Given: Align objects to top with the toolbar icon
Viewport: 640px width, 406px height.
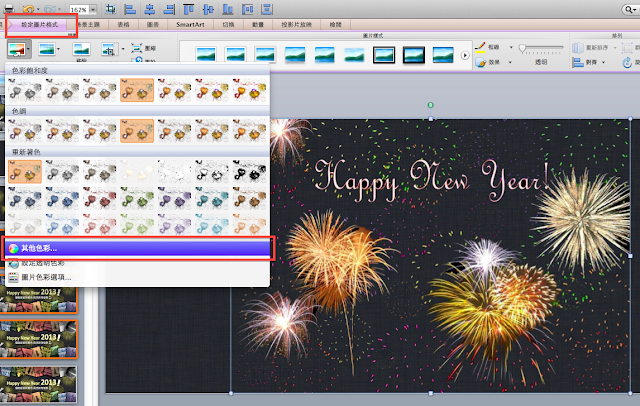Looking at the screenshot, I should coord(189,9).
